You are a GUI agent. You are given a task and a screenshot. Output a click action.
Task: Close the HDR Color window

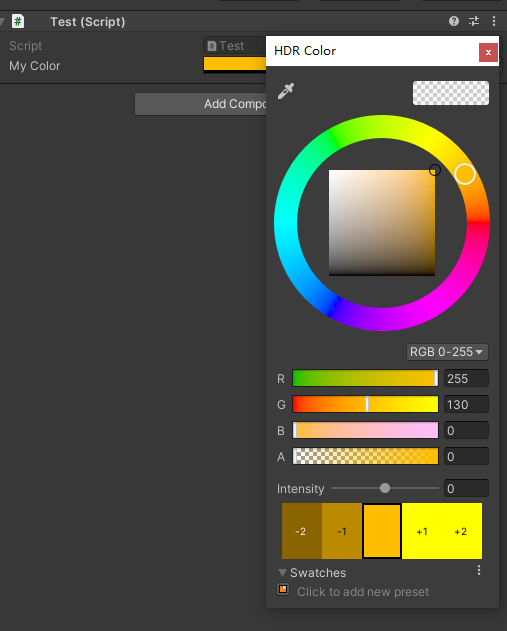click(x=488, y=52)
